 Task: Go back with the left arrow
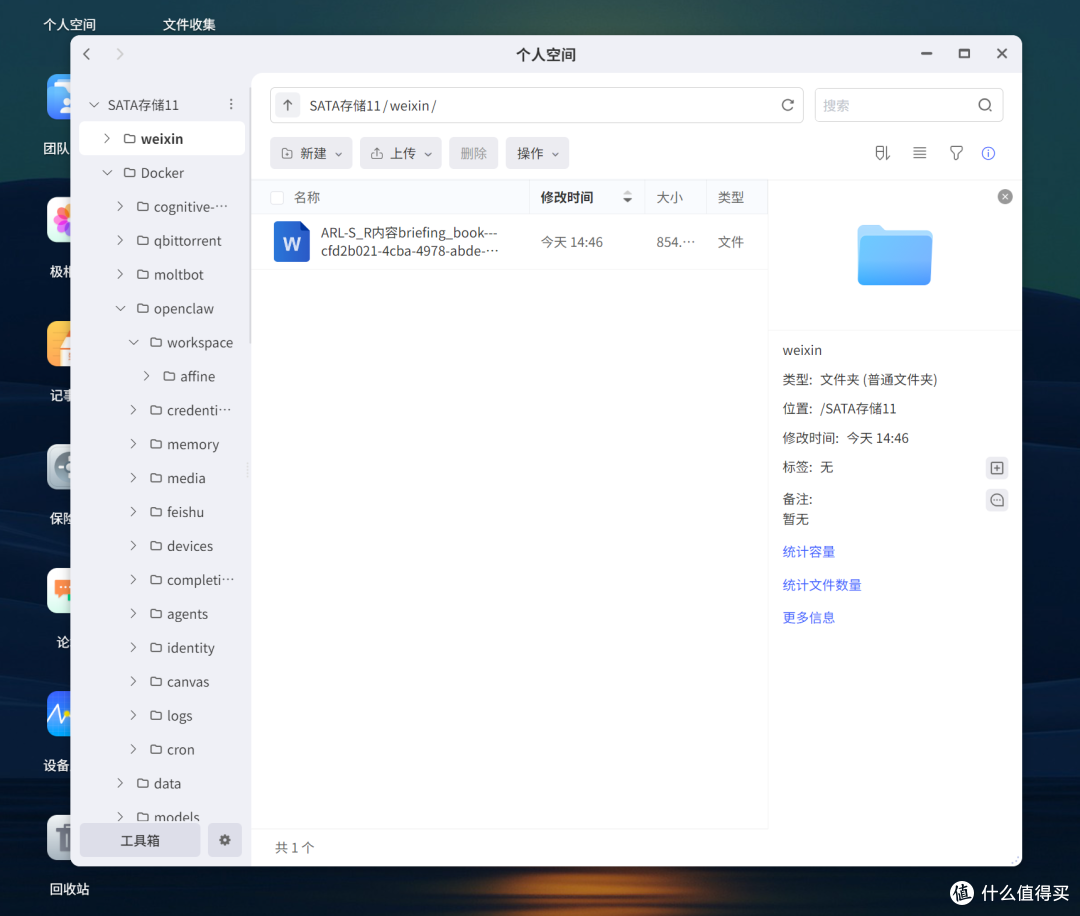pyautogui.click(x=87, y=54)
